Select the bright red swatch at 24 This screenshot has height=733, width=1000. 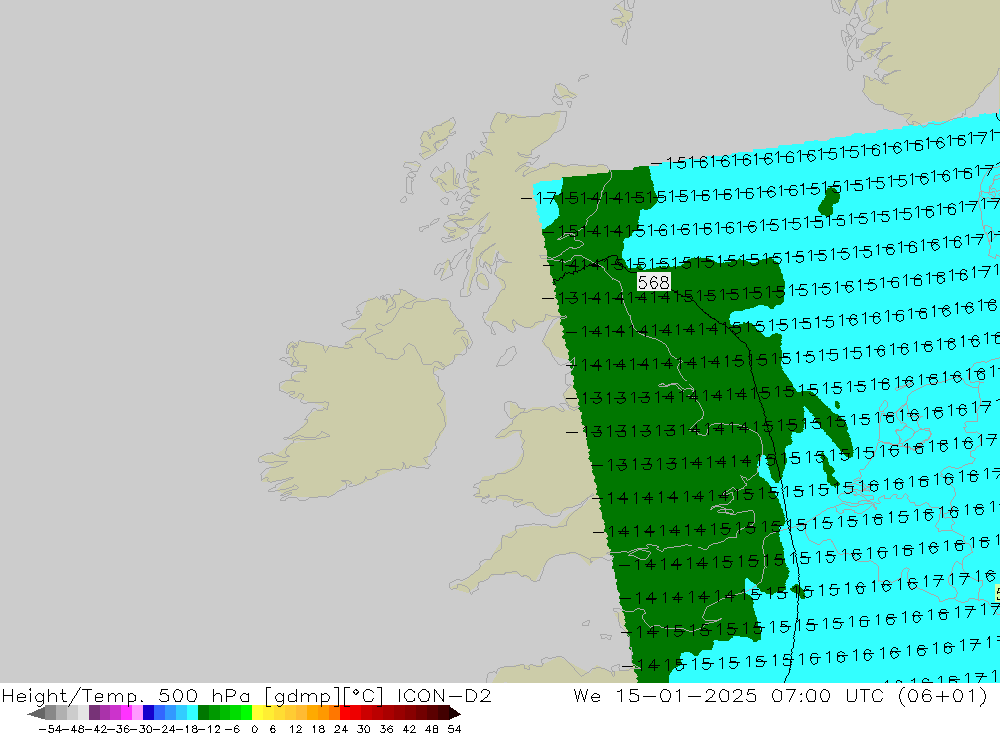[x=344, y=713]
